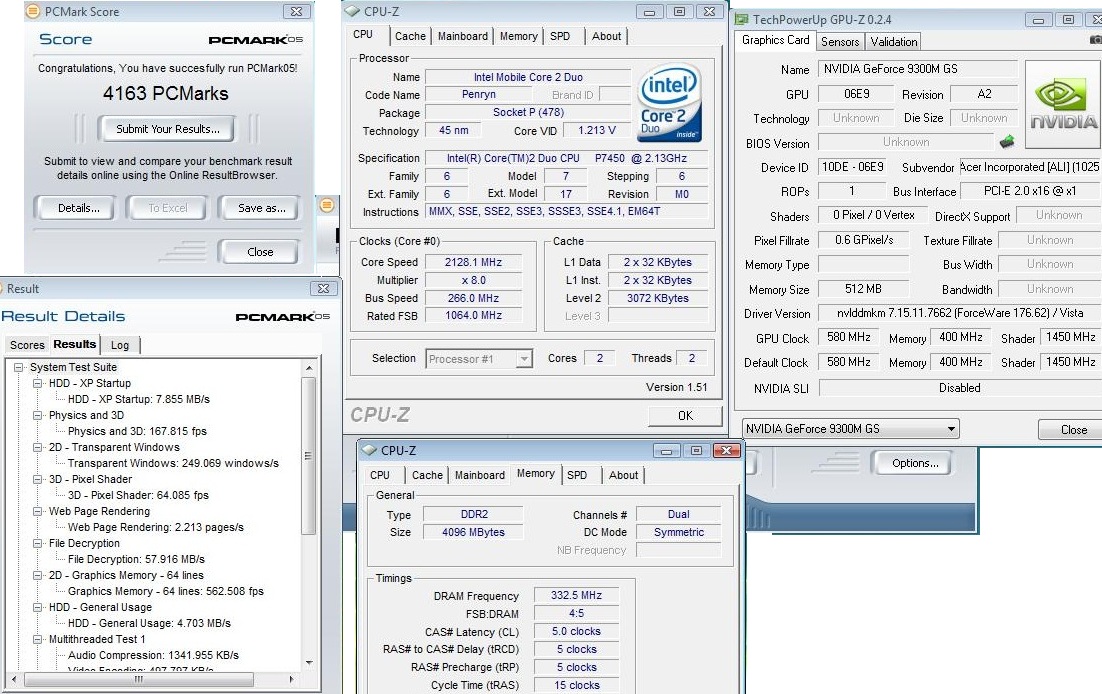Image resolution: width=1102 pixels, height=694 pixels.
Task: Switch to the Sensors tab in GPU-Z
Action: (x=840, y=41)
